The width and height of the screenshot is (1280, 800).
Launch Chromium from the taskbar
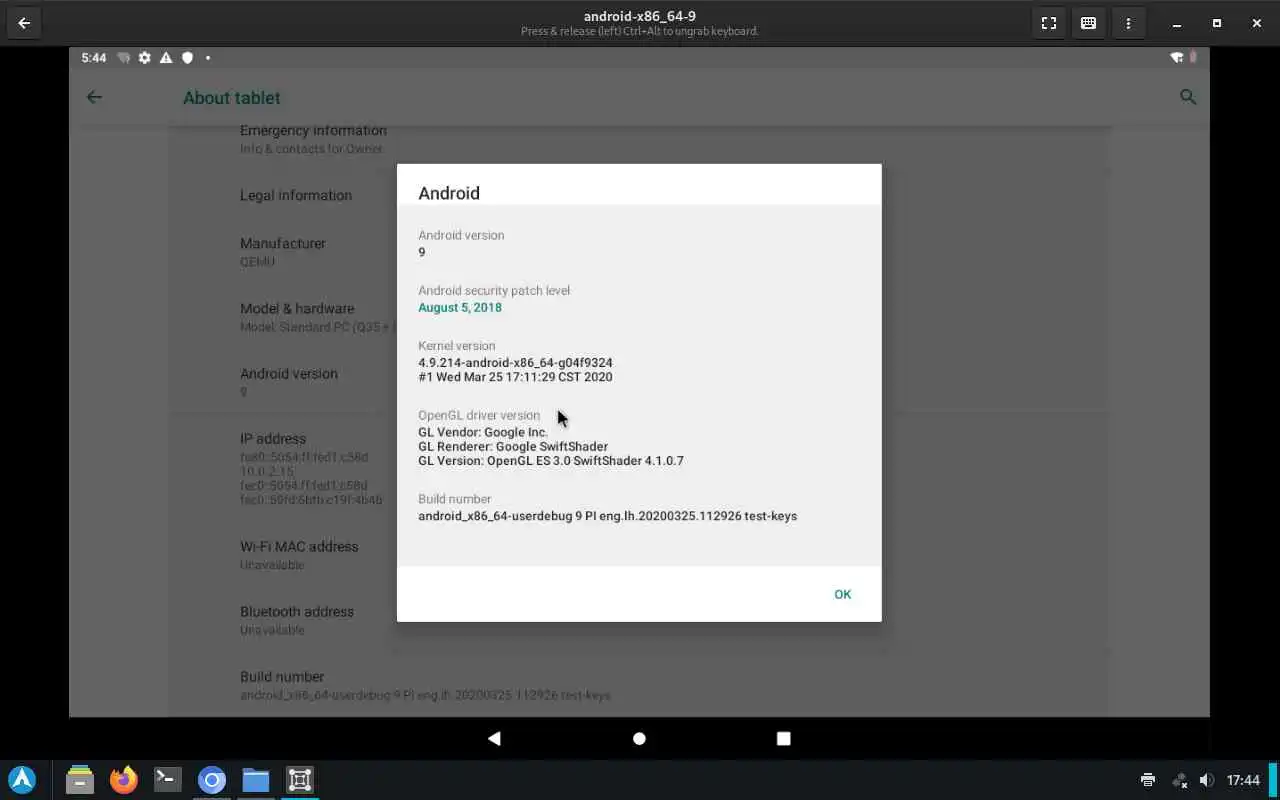click(x=211, y=779)
